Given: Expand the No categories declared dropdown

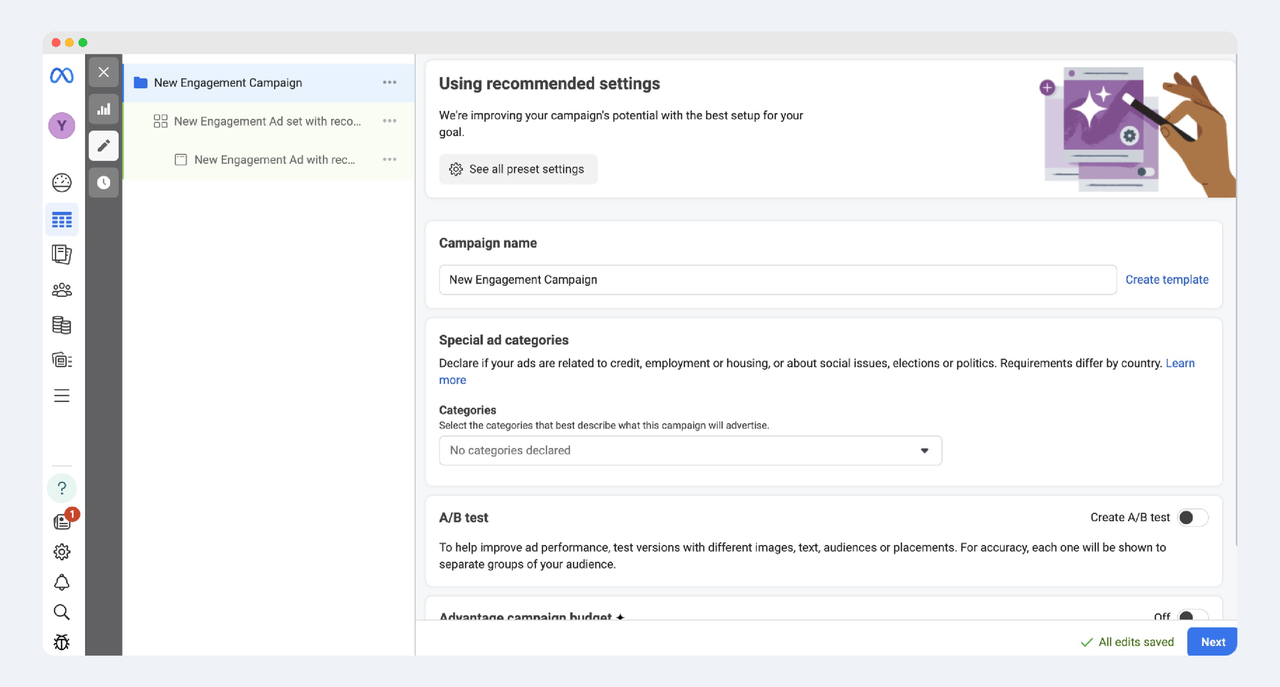Looking at the screenshot, I should pyautogui.click(x=690, y=451).
